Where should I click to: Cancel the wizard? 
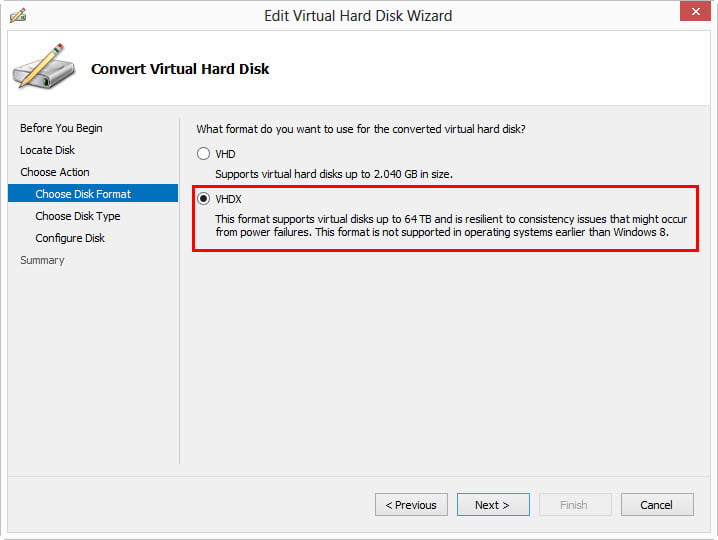click(x=657, y=505)
